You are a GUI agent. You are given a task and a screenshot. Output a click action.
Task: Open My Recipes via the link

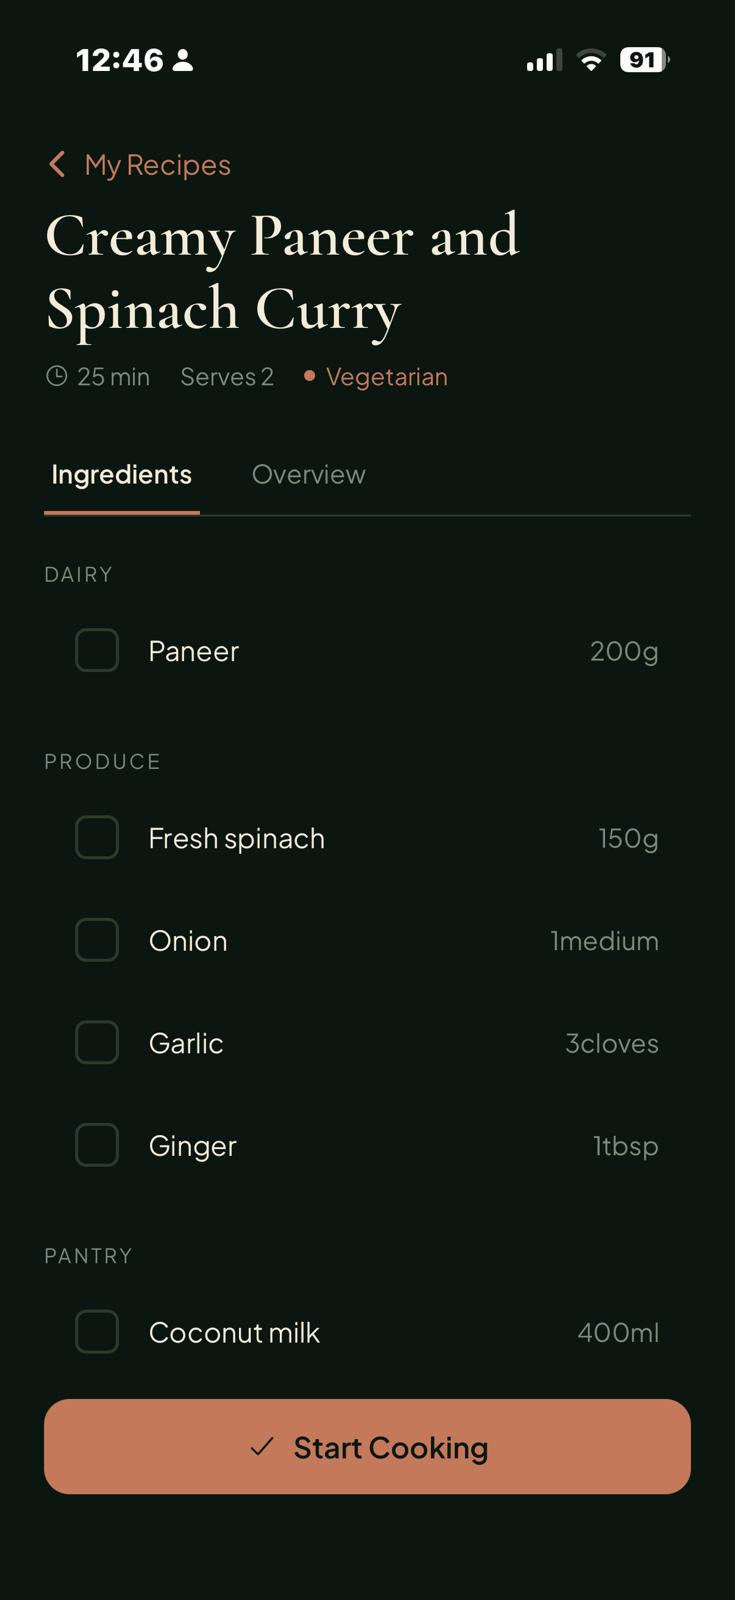(155, 164)
